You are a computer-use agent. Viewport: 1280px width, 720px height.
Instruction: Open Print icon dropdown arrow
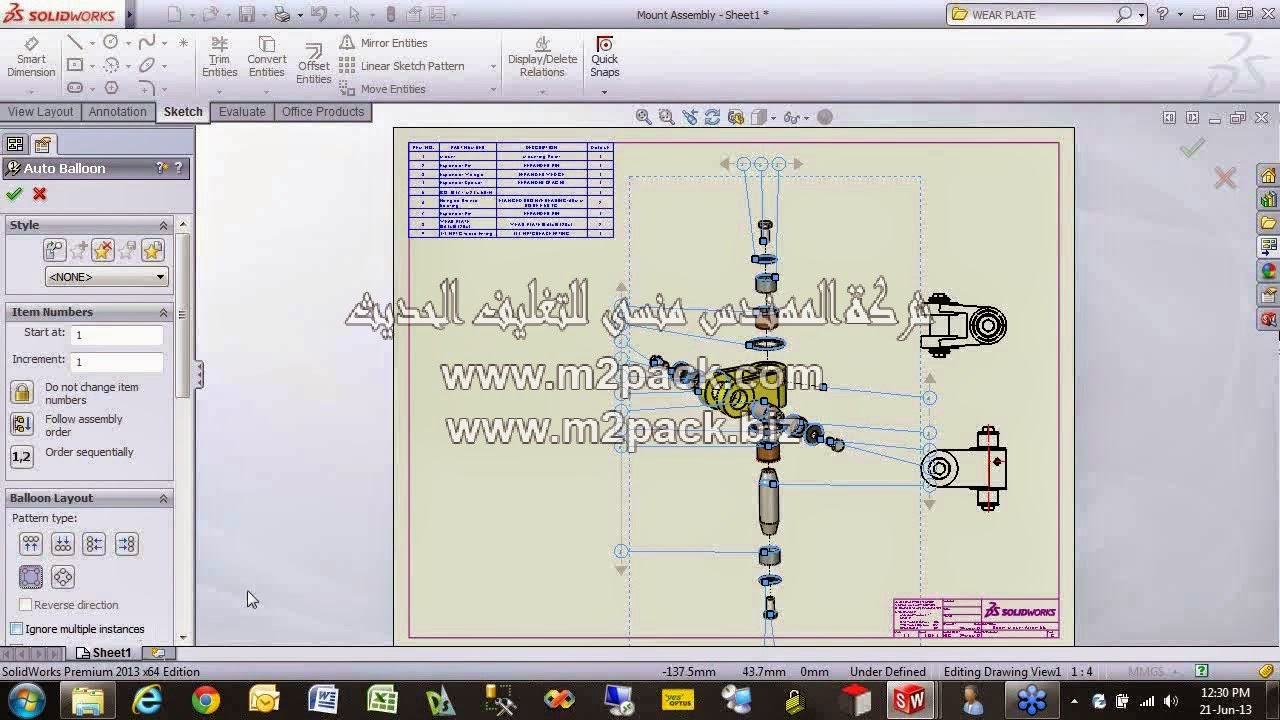coord(298,15)
